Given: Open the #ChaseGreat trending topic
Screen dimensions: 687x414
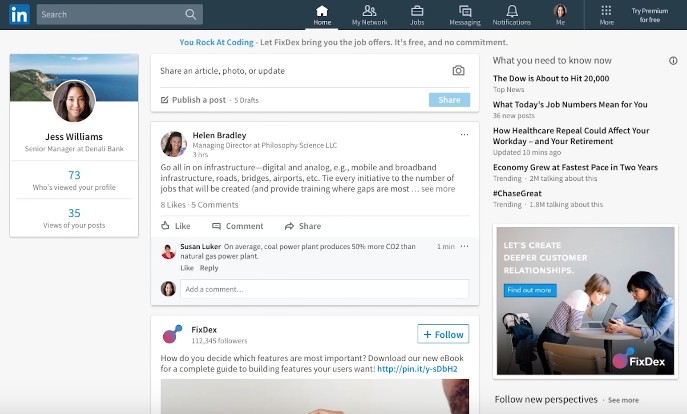Looking at the screenshot, I should 517,194.
